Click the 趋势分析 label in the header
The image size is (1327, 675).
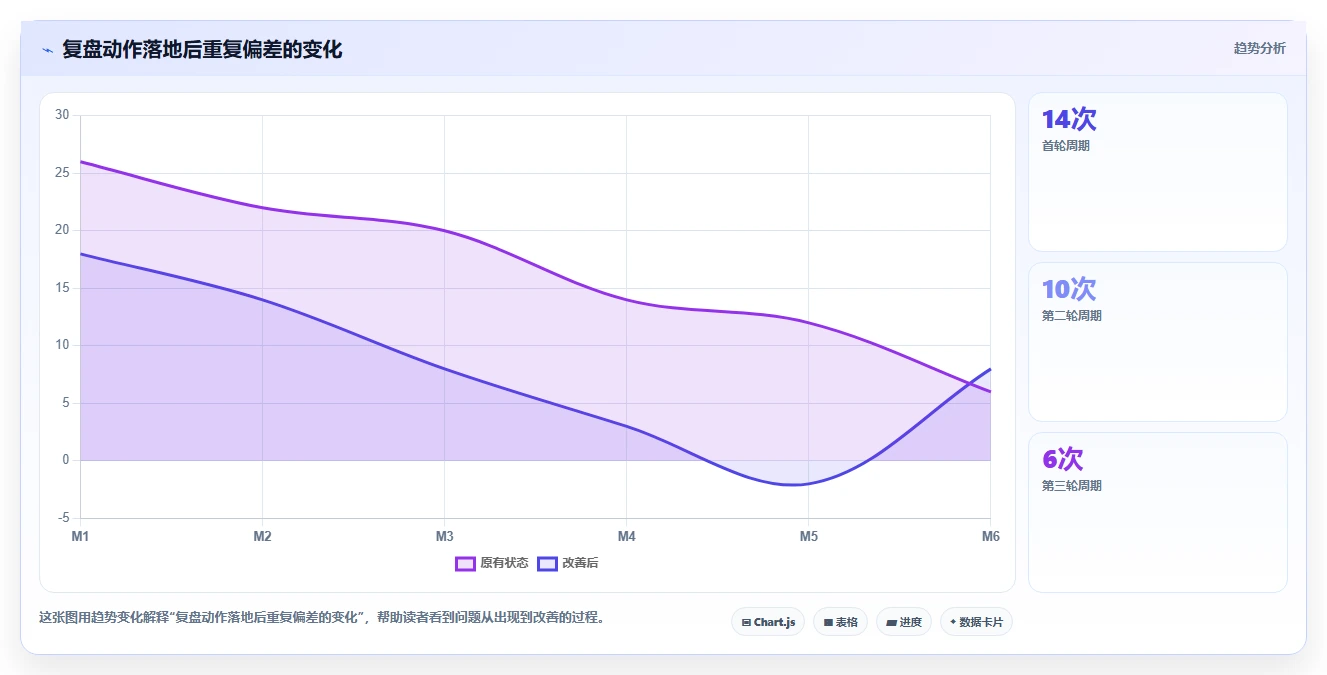pyautogui.click(x=1260, y=48)
